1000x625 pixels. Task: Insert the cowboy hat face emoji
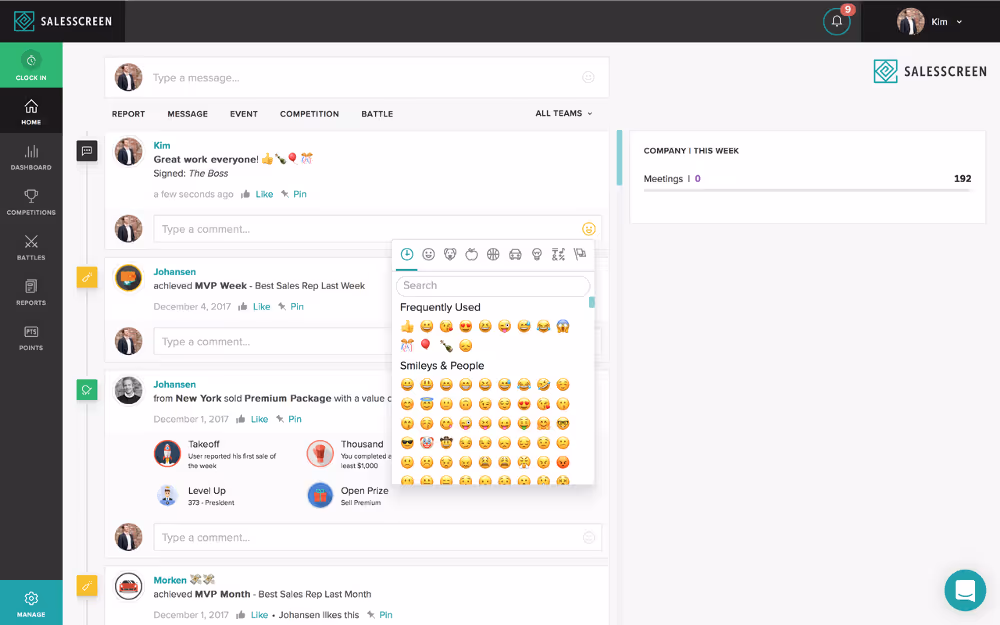(x=446, y=443)
